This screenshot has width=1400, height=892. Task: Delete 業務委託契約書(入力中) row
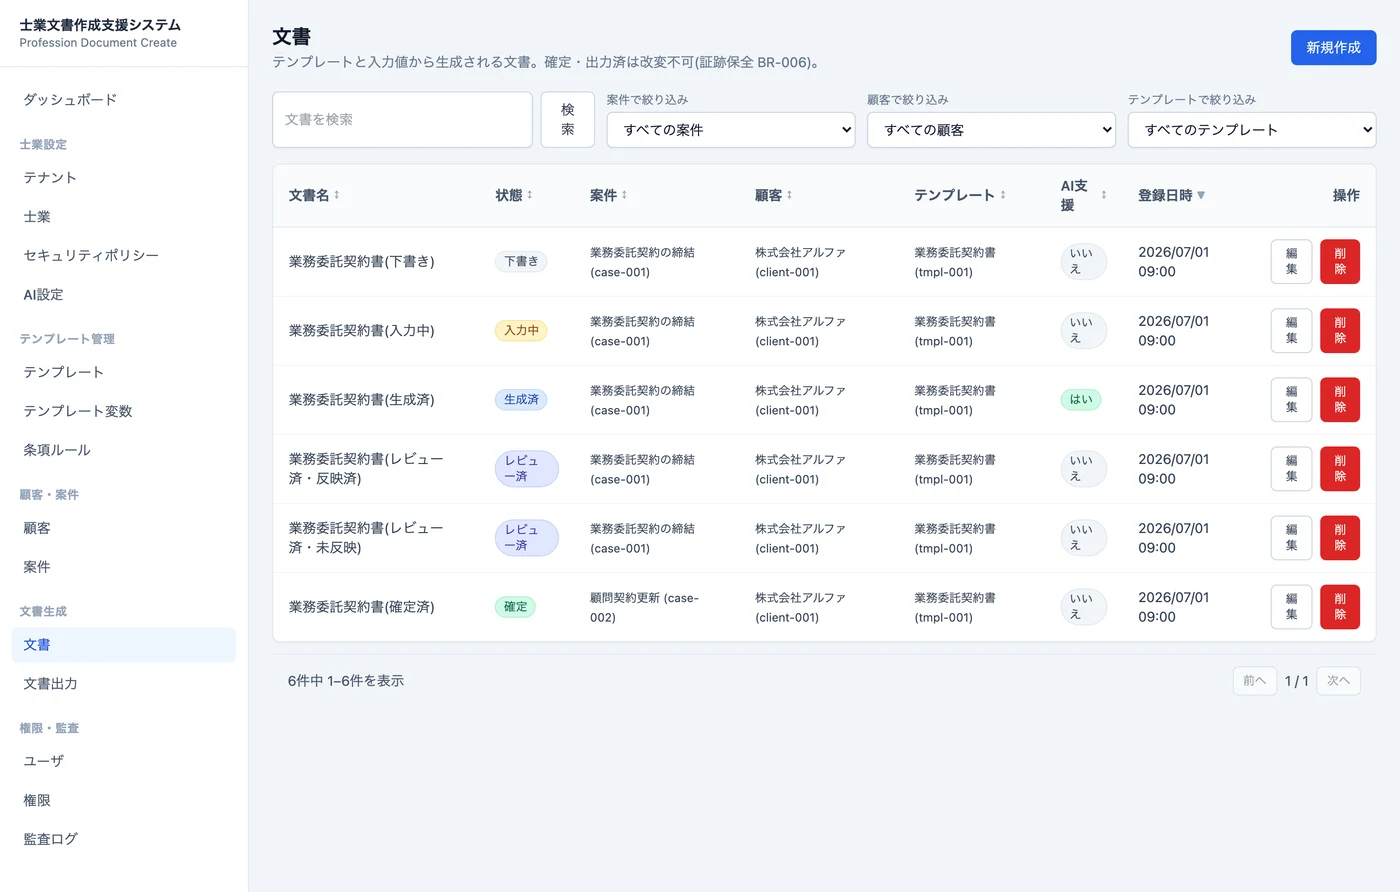1340,331
